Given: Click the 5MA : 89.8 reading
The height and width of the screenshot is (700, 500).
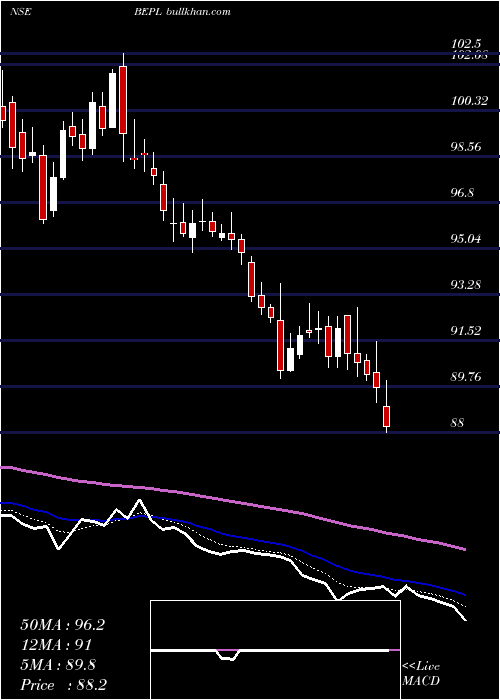Looking at the screenshot, I should tap(58, 665).
